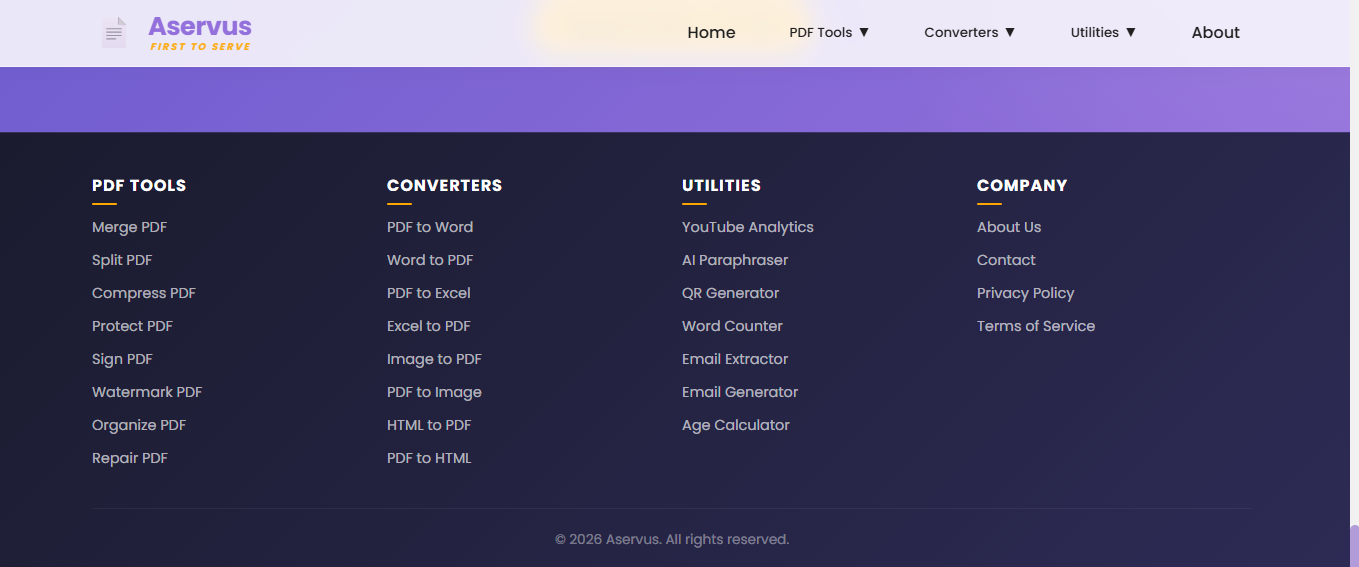Expand the PDF Tools dropdown menu
1359x567 pixels.
(829, 32)
